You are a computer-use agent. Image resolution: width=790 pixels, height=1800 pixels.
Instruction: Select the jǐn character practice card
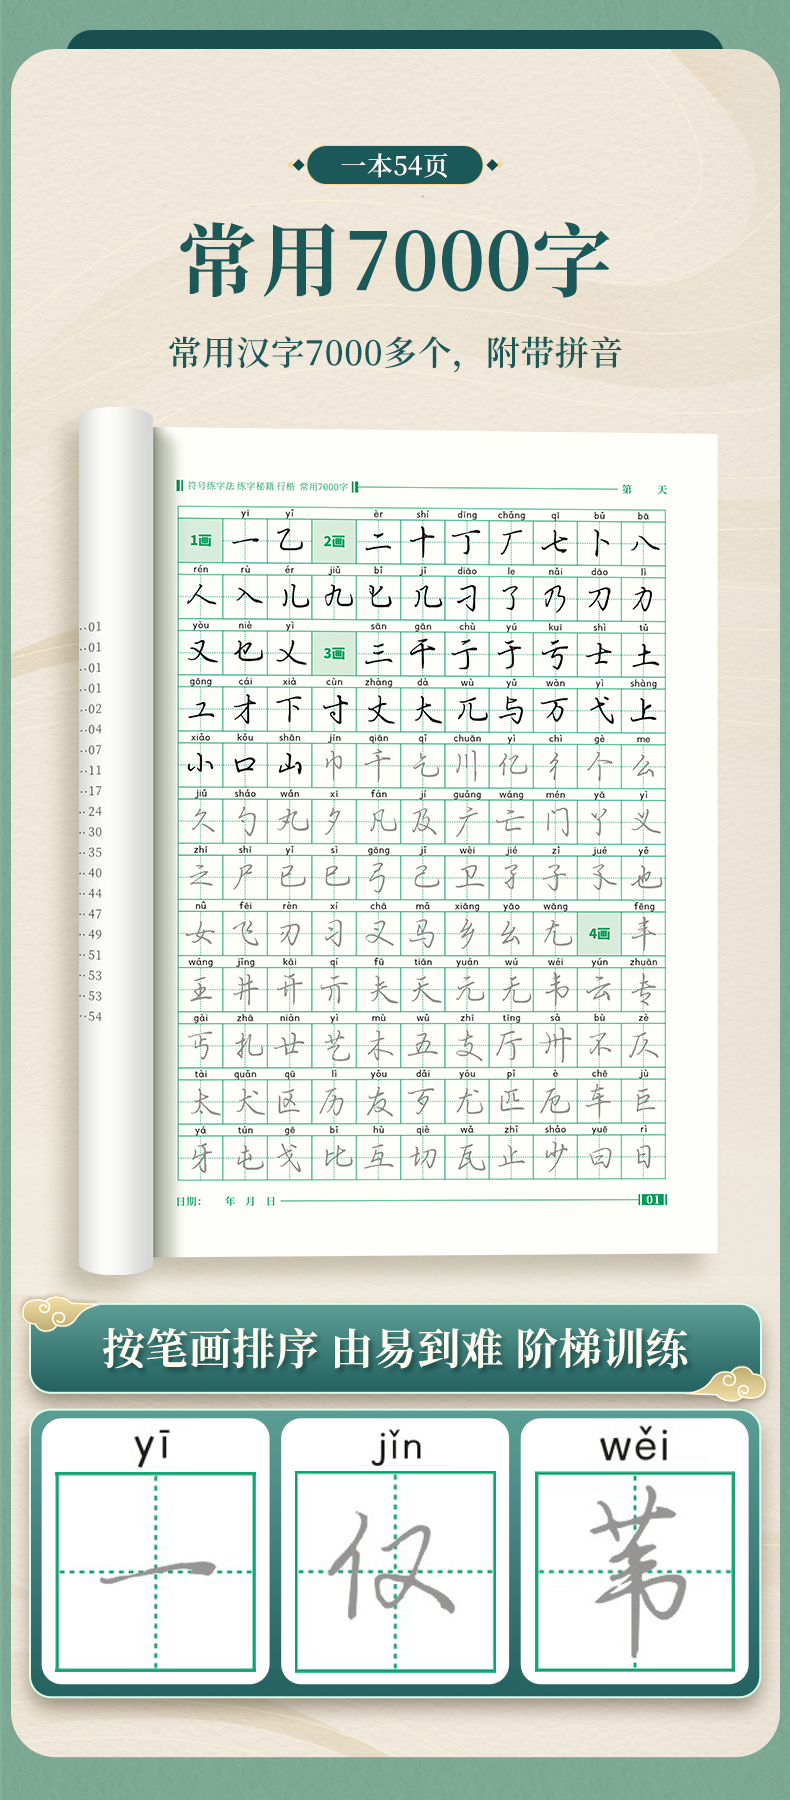pos(395,1558)
